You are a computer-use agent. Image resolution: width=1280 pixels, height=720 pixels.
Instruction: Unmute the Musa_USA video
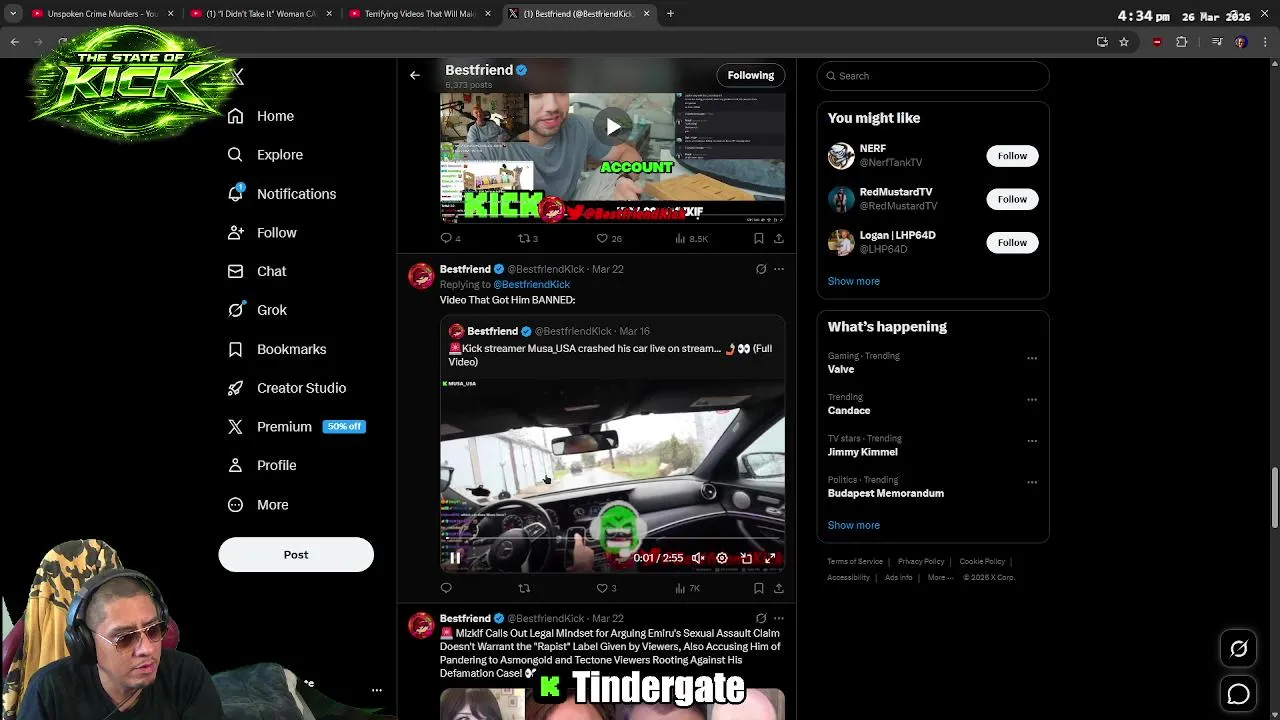[698, 558]
